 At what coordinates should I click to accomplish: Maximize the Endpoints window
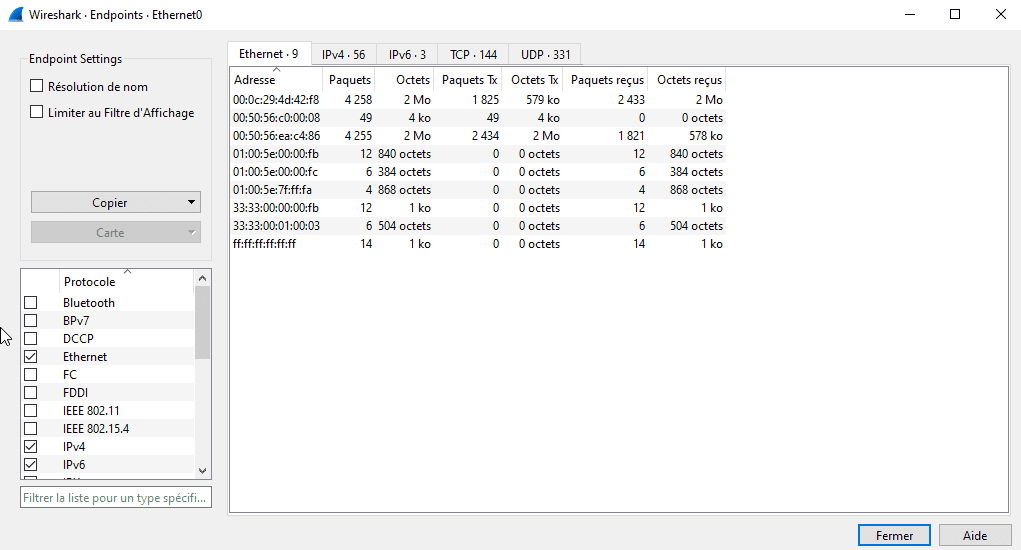955,14
